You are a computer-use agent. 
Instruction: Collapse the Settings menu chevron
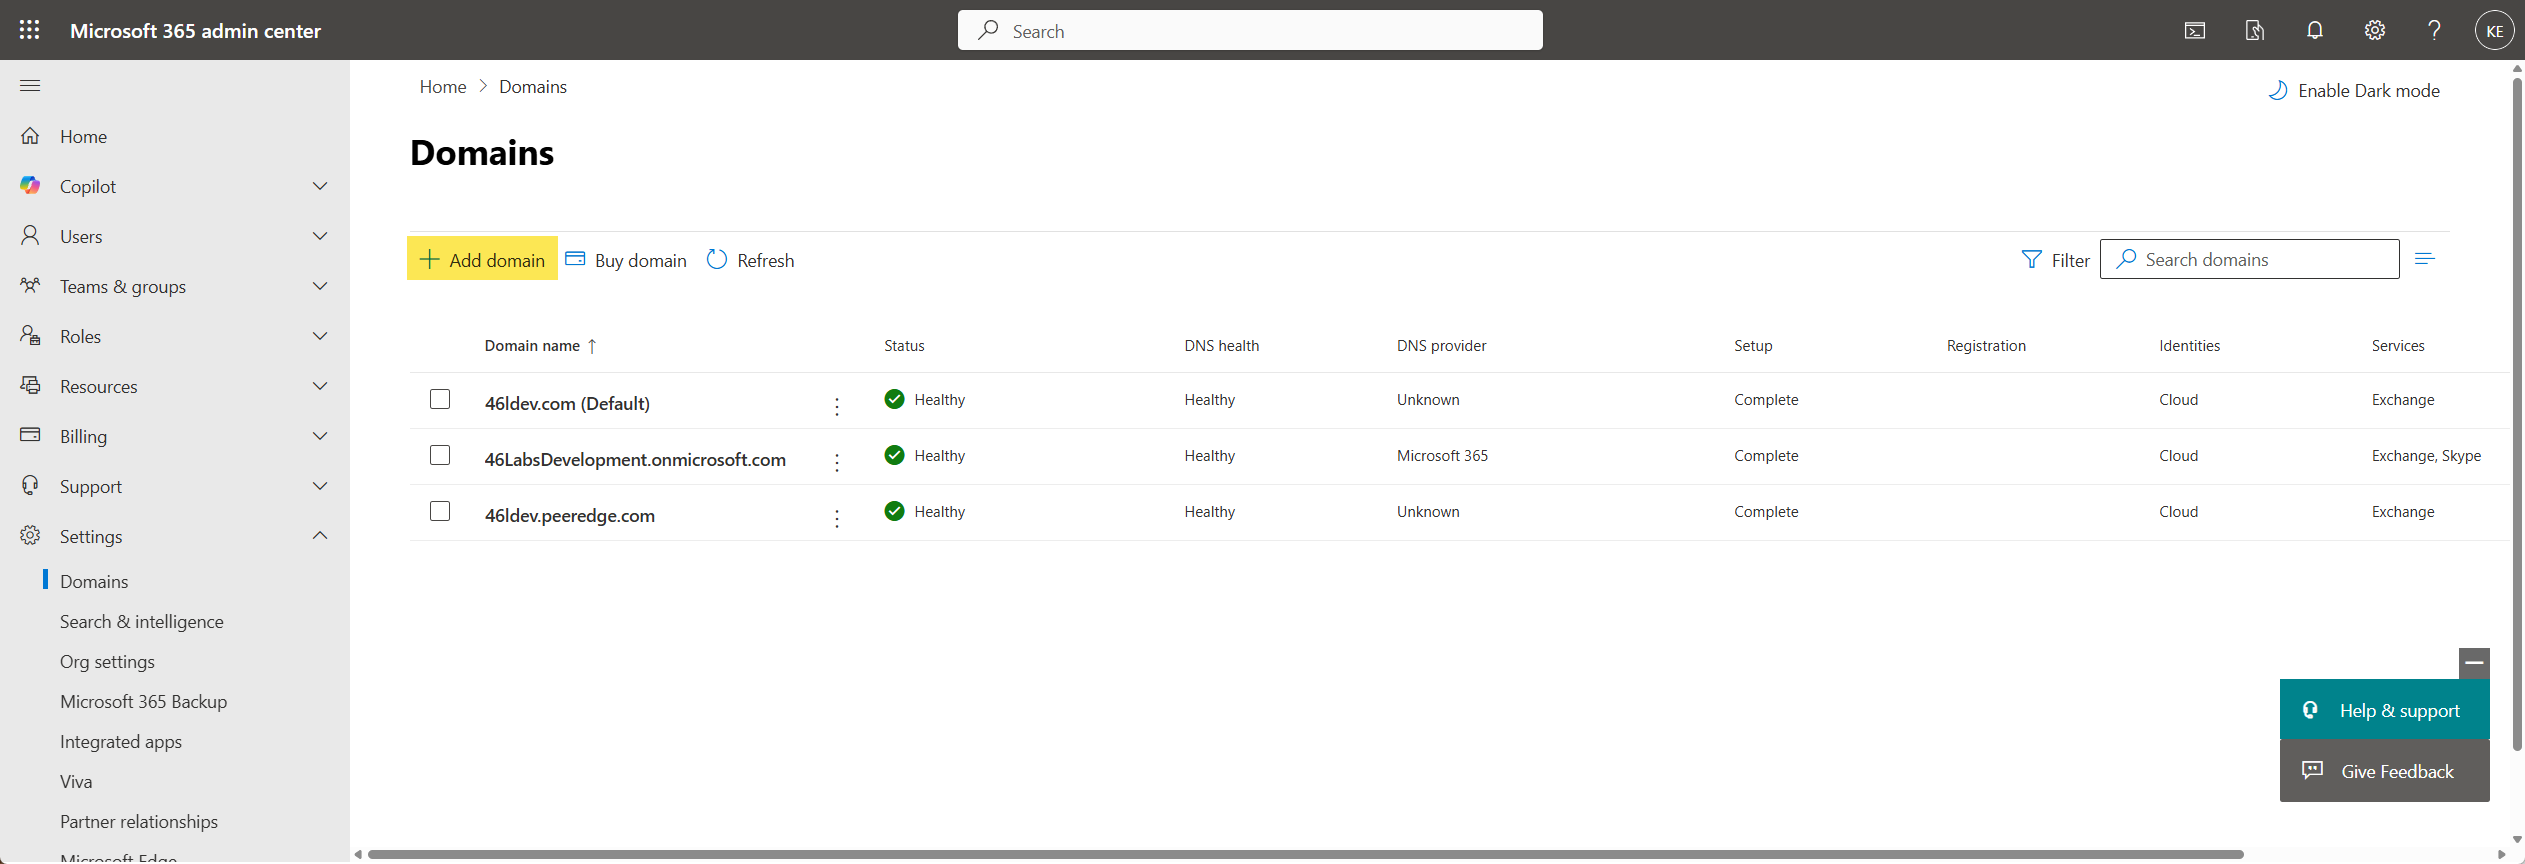pos(320,536)
